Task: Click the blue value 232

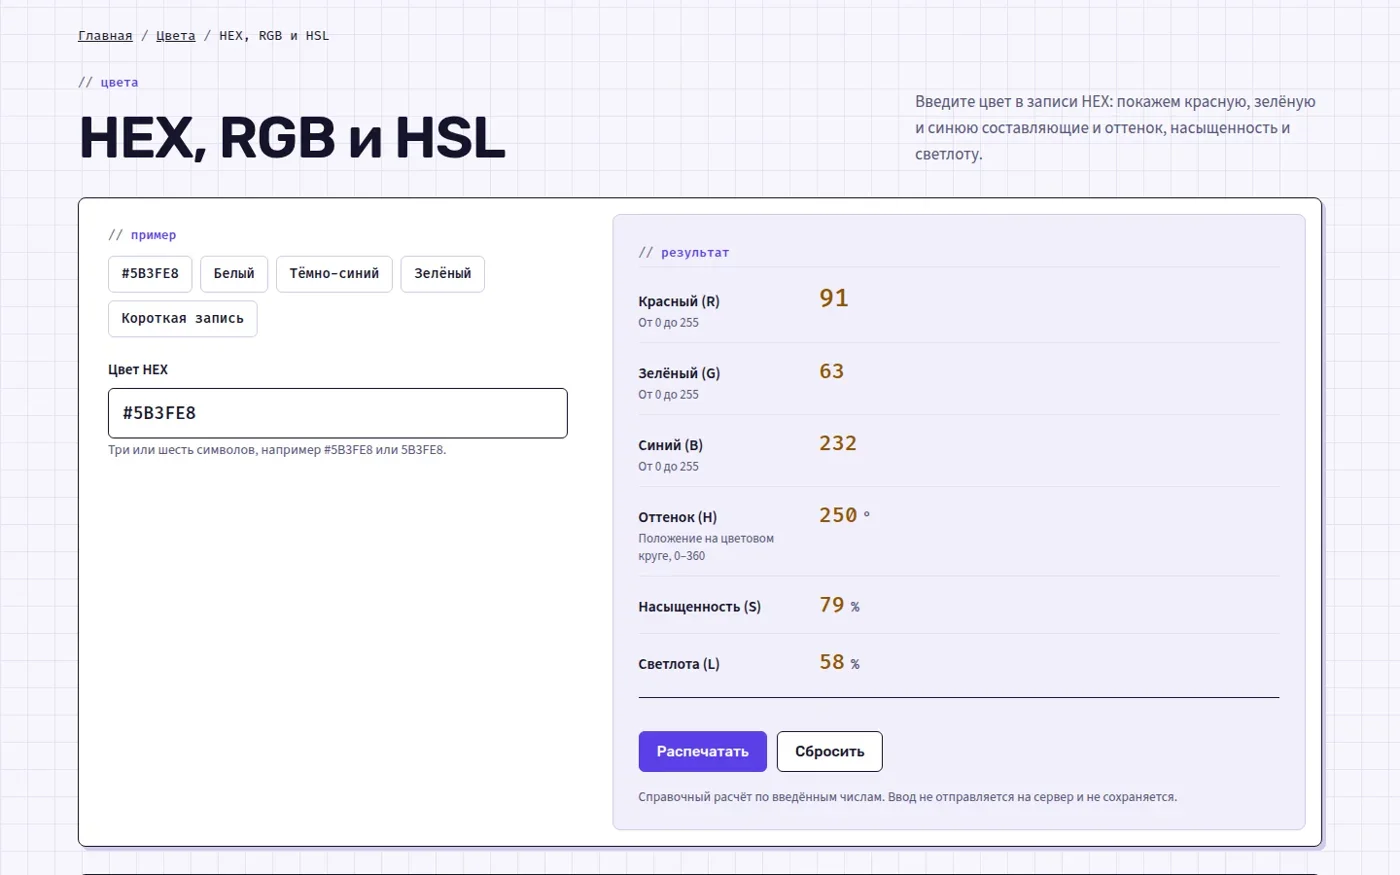Action: coord(838,443)
